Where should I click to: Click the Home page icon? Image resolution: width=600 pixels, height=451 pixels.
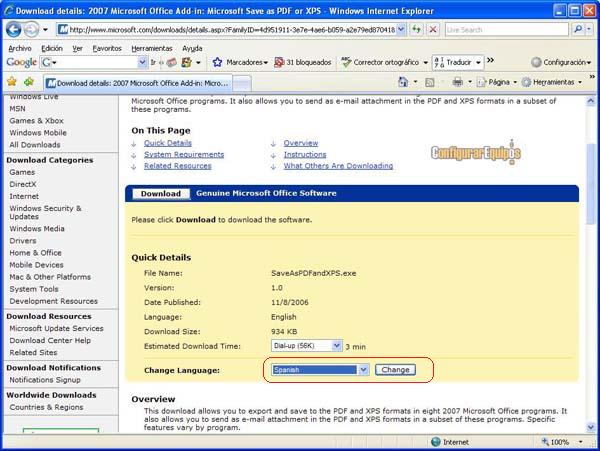pos(403,82)
